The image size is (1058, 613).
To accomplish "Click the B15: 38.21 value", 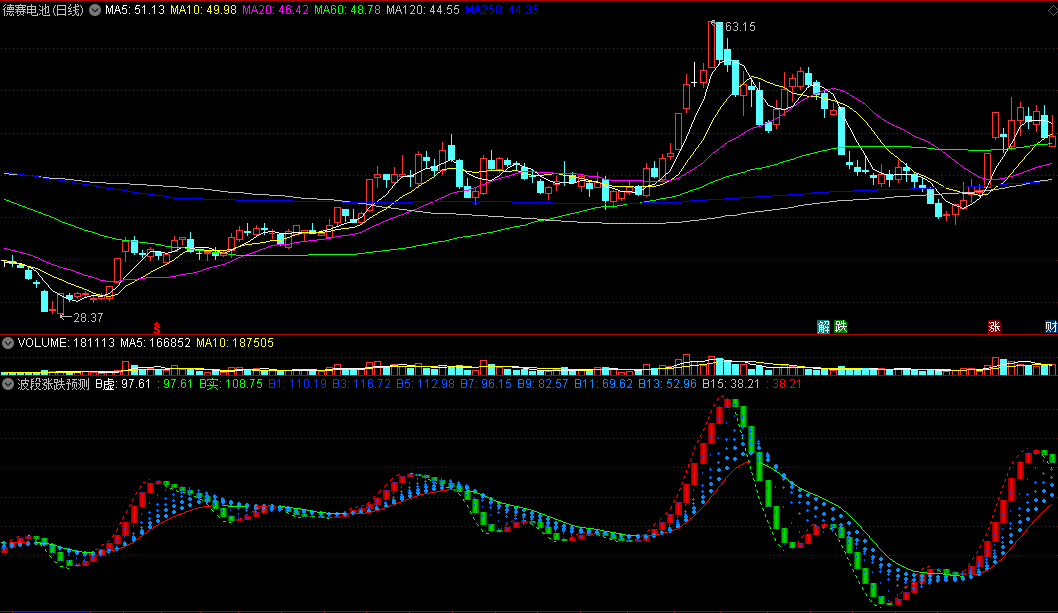I will click(731, 384).
